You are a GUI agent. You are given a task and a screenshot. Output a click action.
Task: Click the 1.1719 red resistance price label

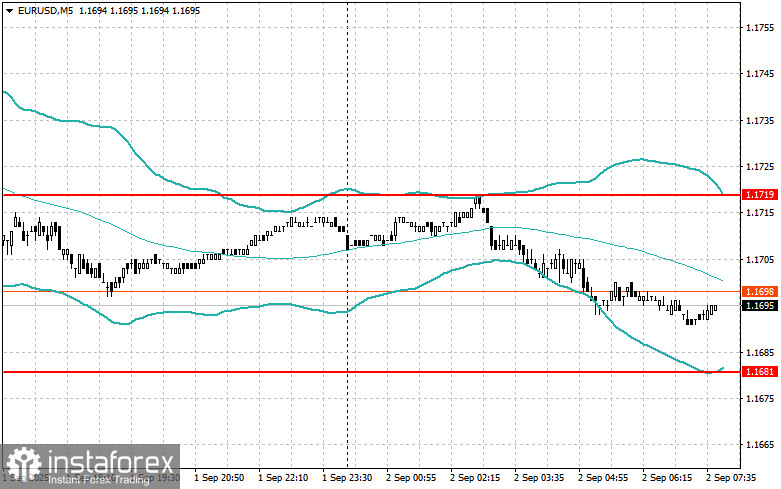[x=760, y=195]
